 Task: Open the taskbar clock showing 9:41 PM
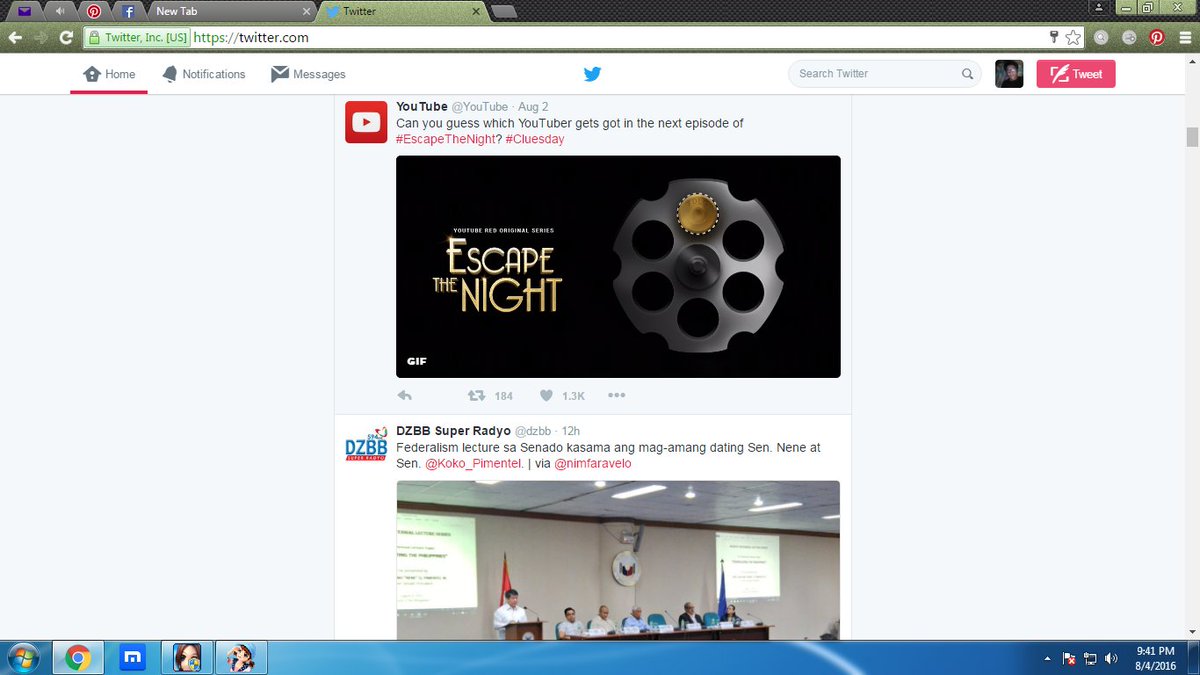pos(1155,658)
